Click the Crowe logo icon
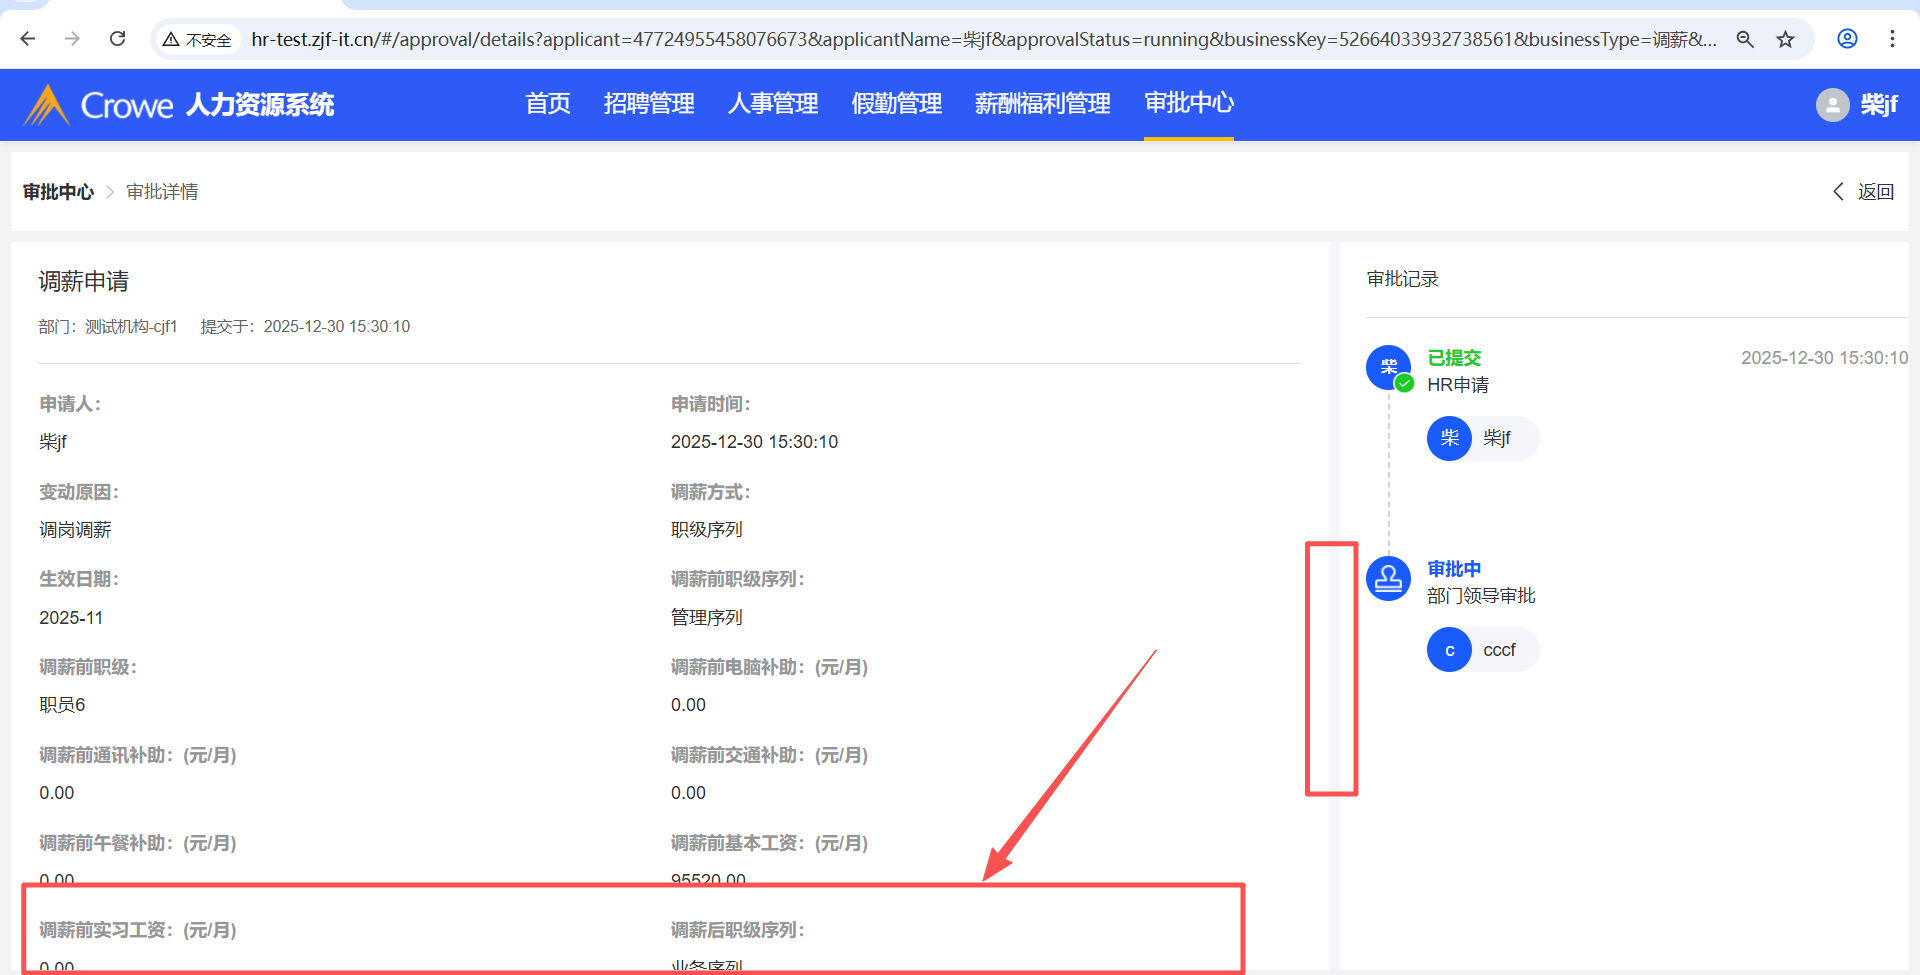 (x=46, y=104)
